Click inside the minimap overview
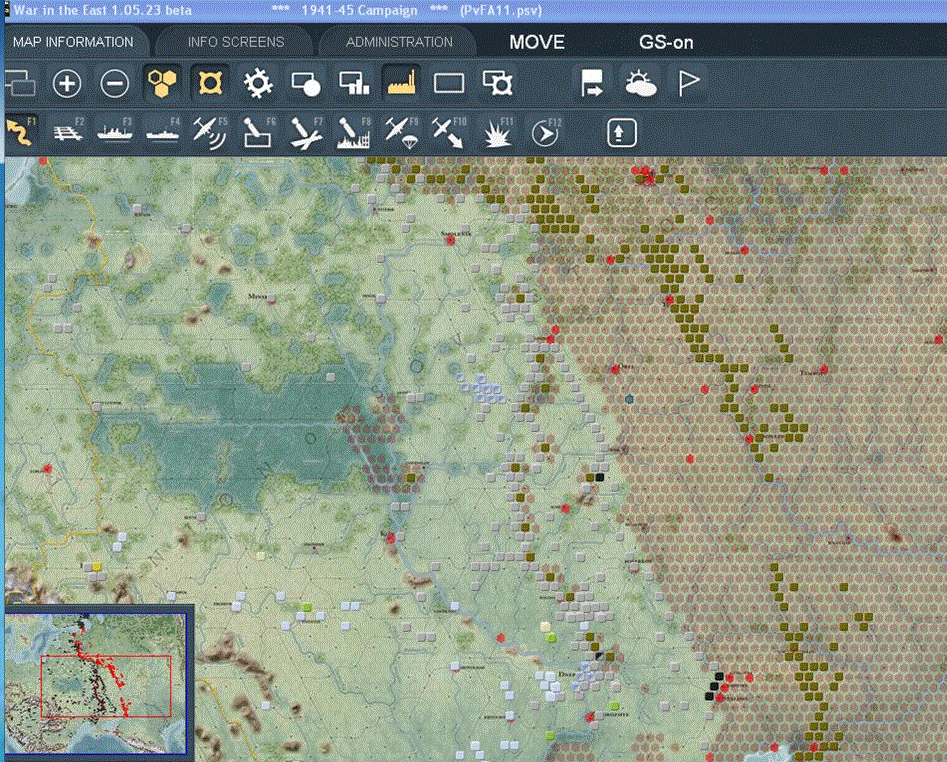This screenshot has width=947, height=762. coord(96,684)
